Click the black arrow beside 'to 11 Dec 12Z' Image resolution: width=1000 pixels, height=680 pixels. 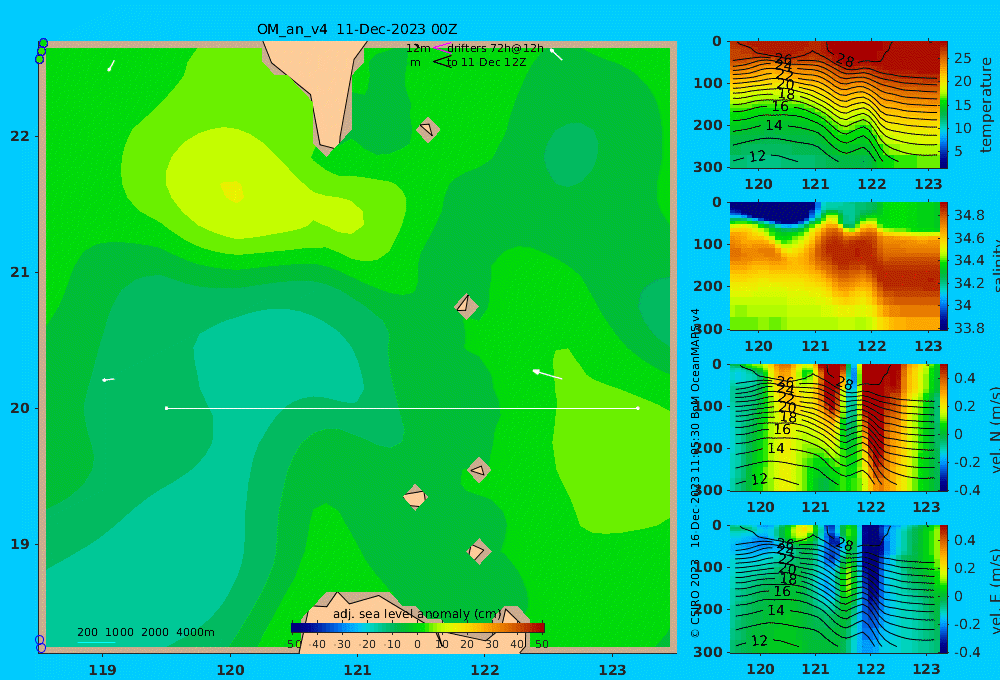442,62
